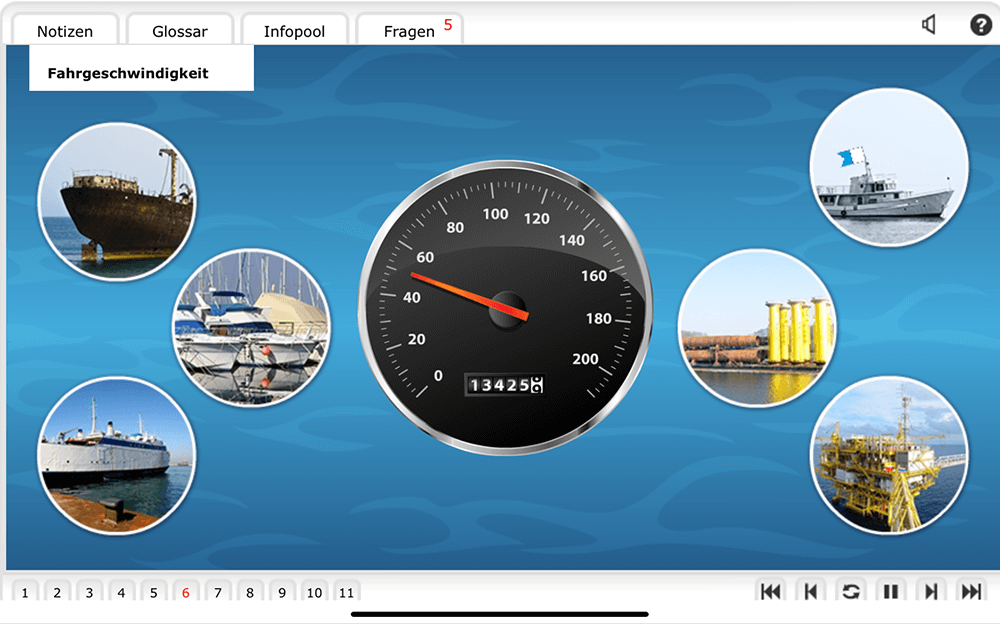Open help via the question mark icon
1000x624 pixels.
[x=981, y=25]
